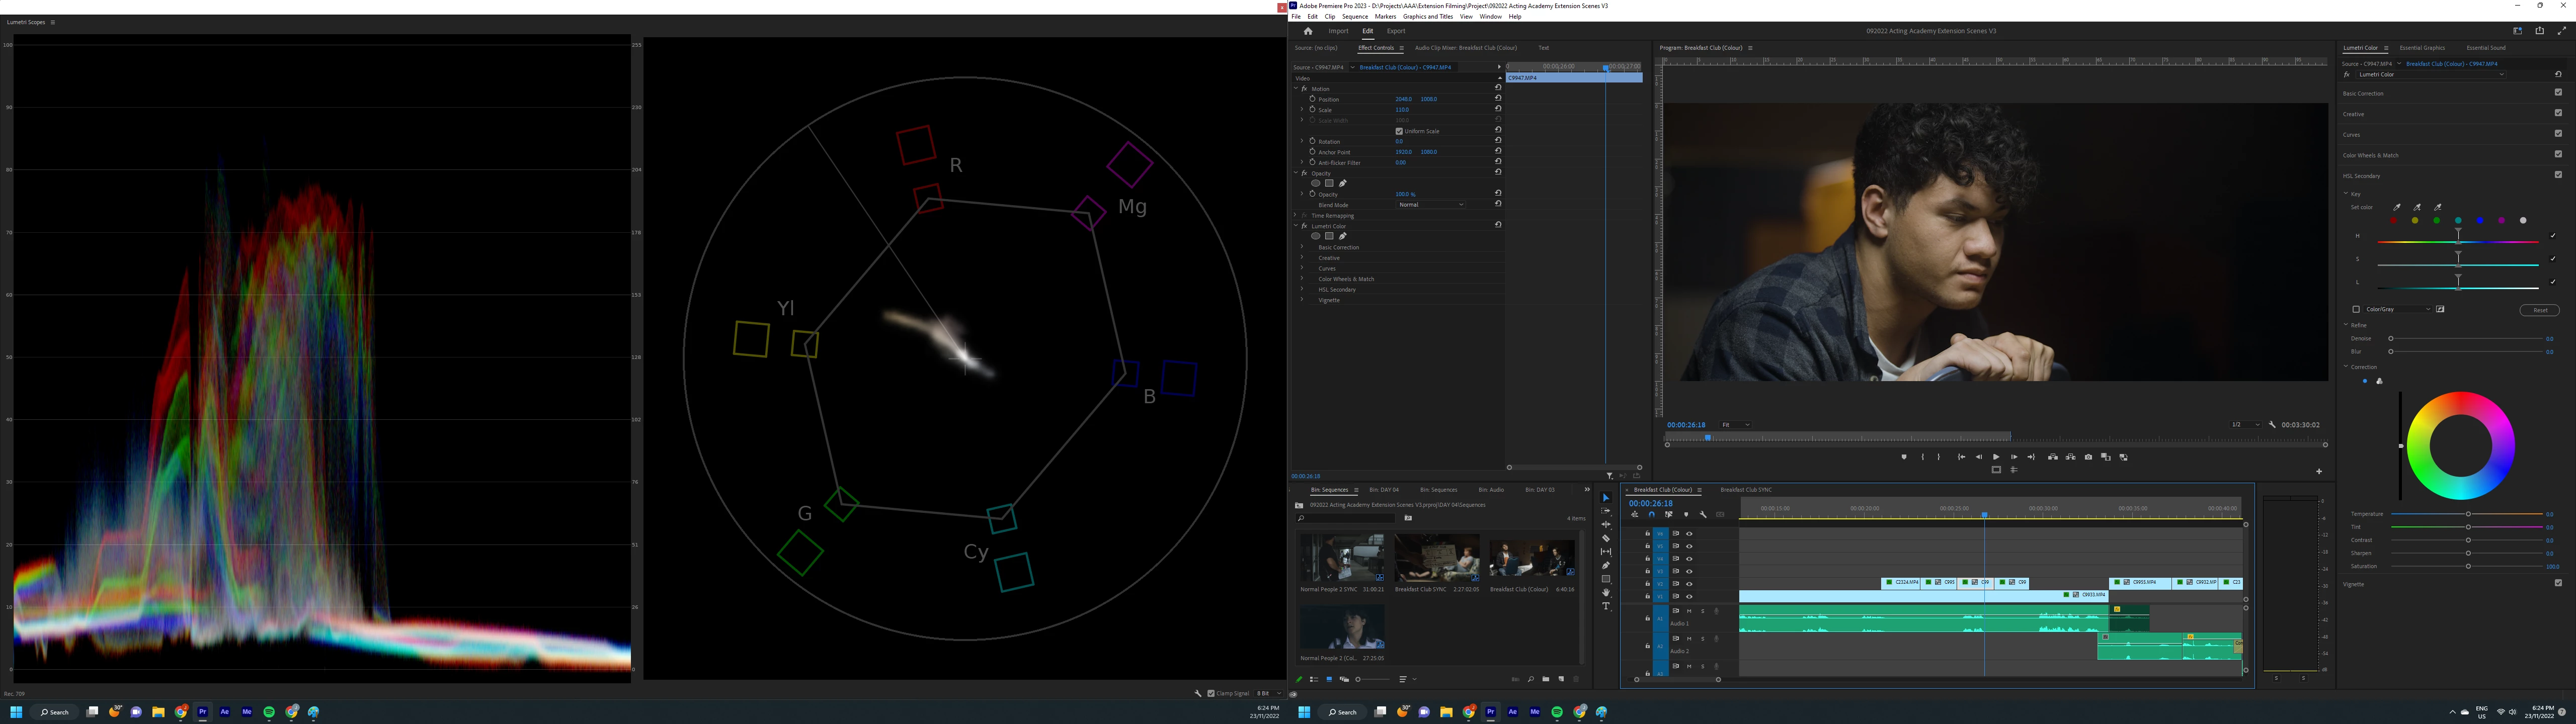Screen dimensions: 2576x724
Task: Expand the Vignette section in Effect Controls
Action: [1302, 300]
